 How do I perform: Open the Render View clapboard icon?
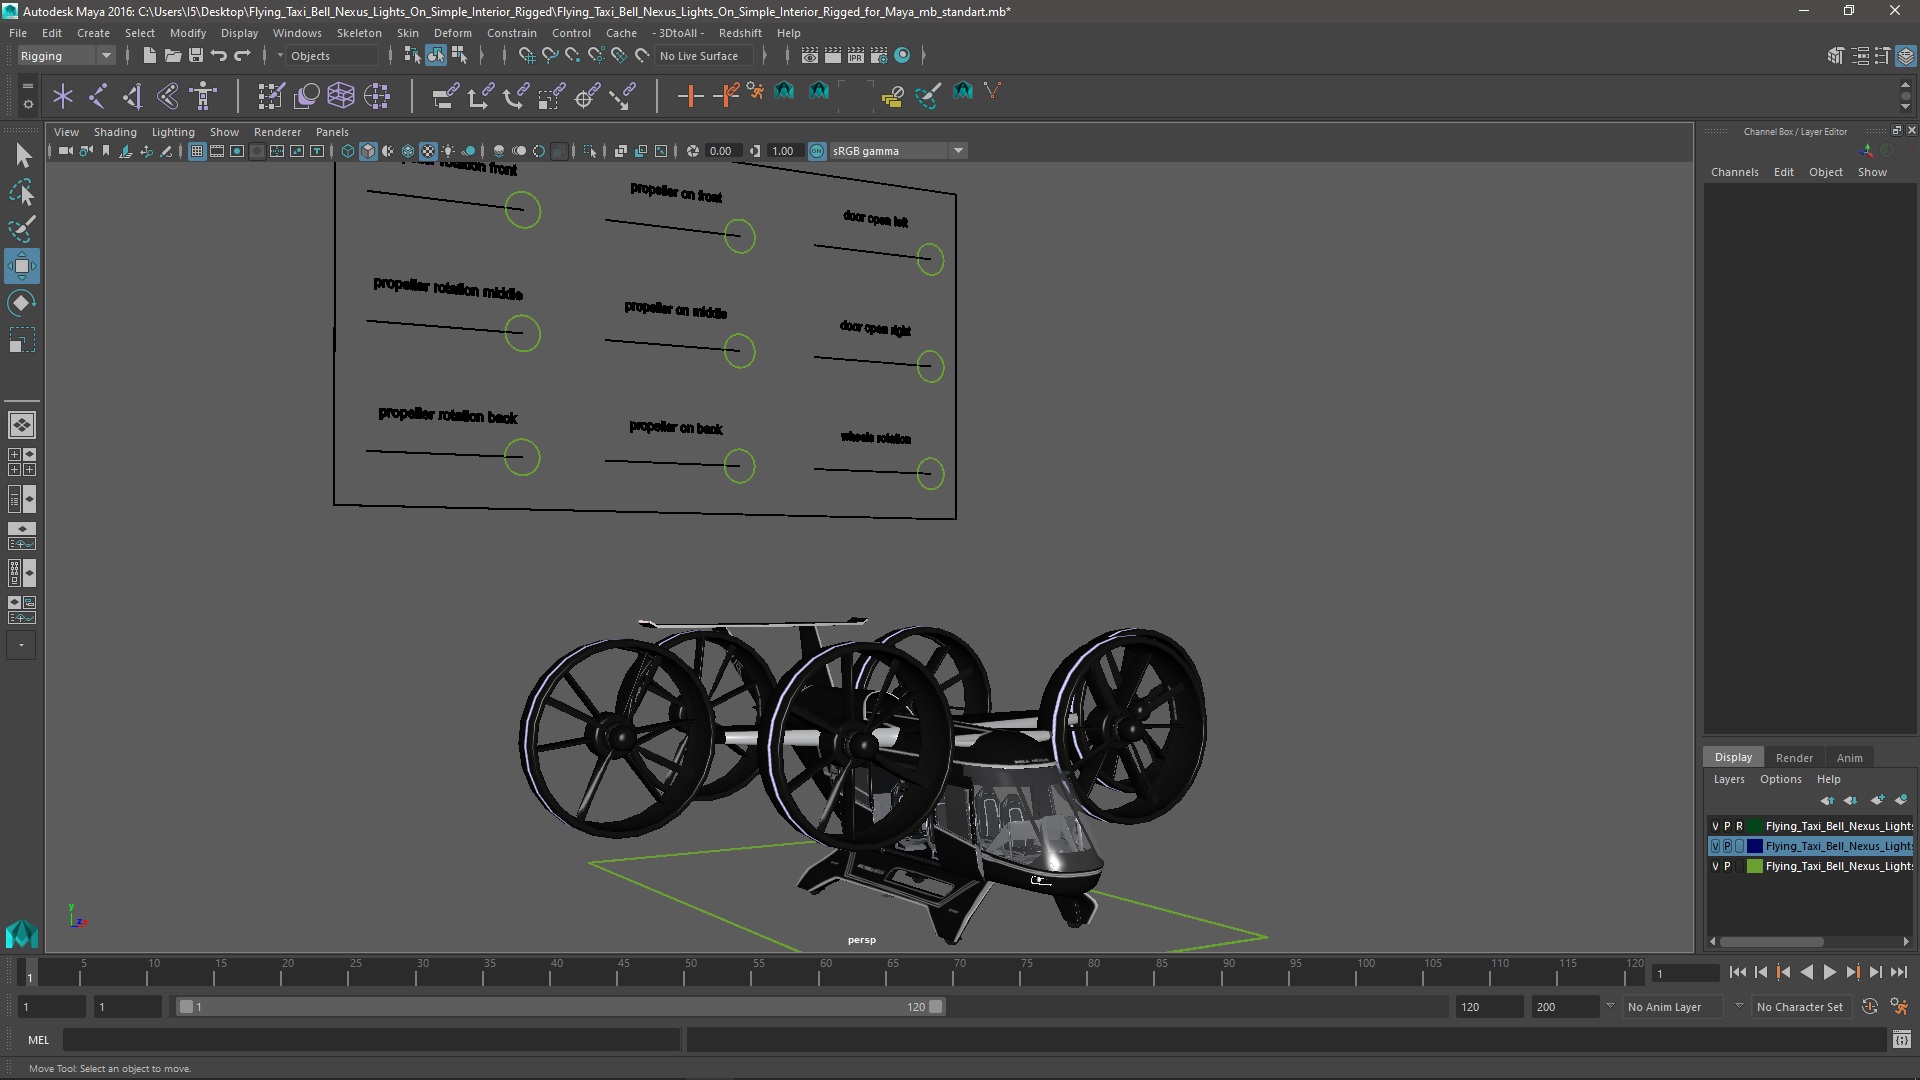click(810, 56)
